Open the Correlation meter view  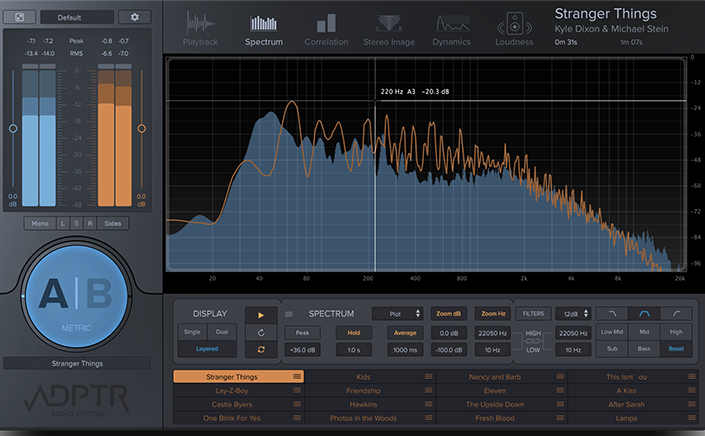click(326, 29)
